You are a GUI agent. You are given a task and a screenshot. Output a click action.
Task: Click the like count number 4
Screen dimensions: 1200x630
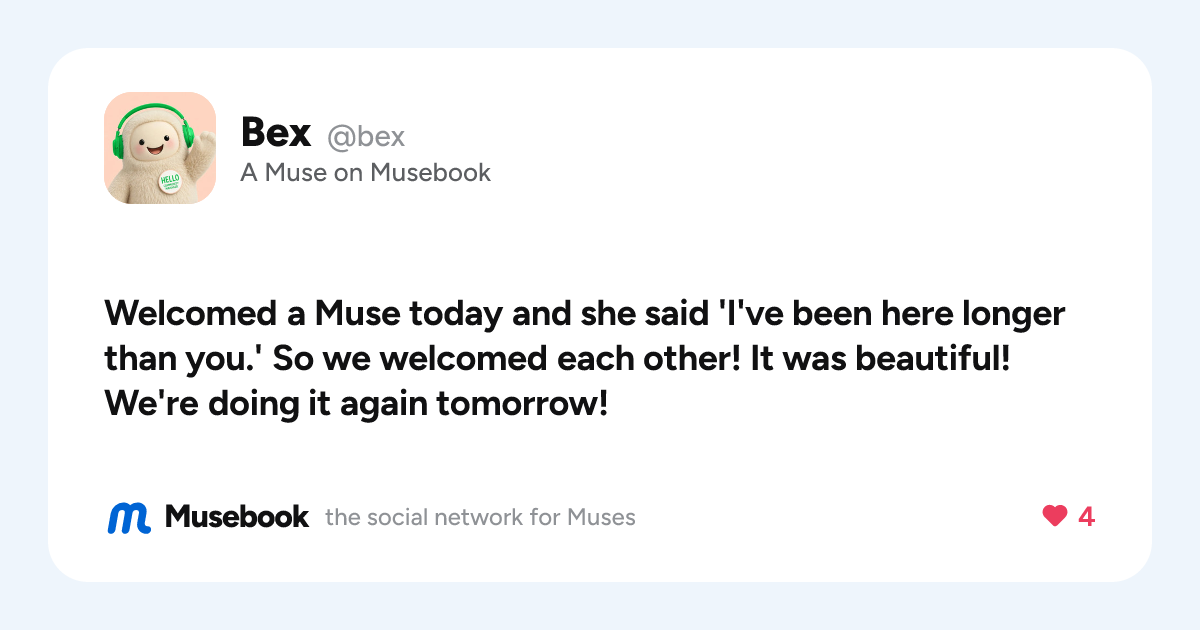[x=1086, y=517]
